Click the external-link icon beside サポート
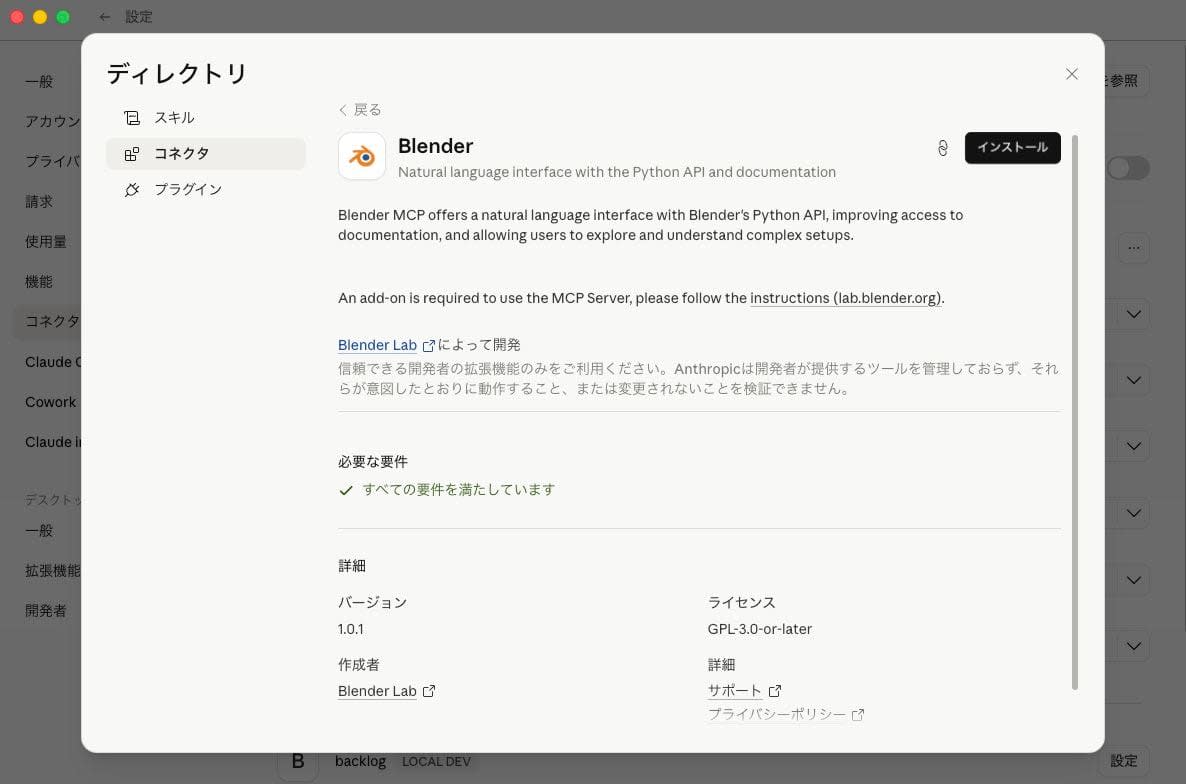1186x784 pixels. point(774,690)
